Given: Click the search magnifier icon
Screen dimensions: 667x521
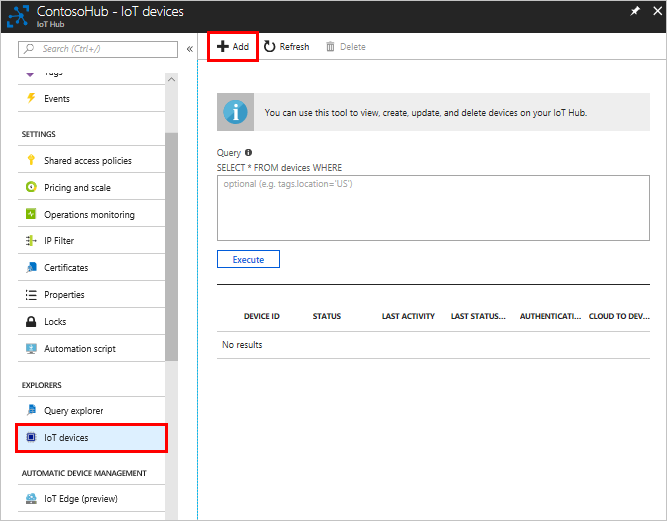Looking at the screenshot, I should click(x=29, y=48).
